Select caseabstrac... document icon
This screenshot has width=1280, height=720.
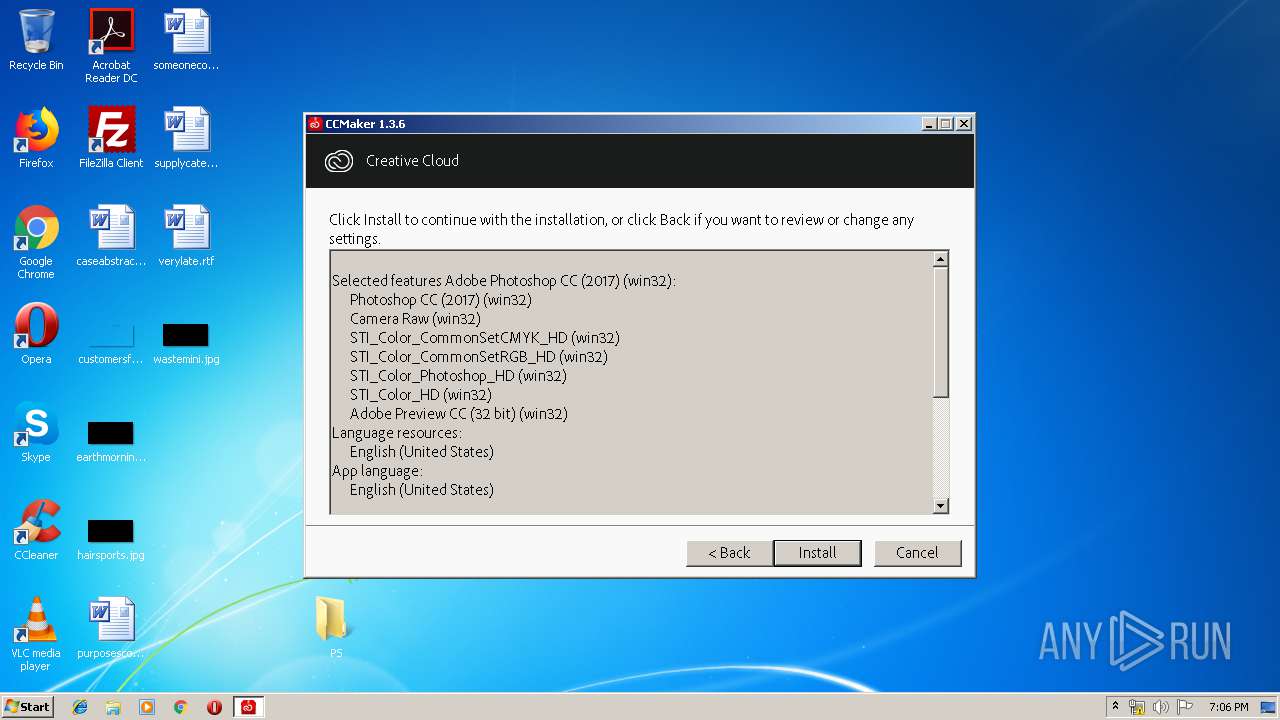(111, 236)
